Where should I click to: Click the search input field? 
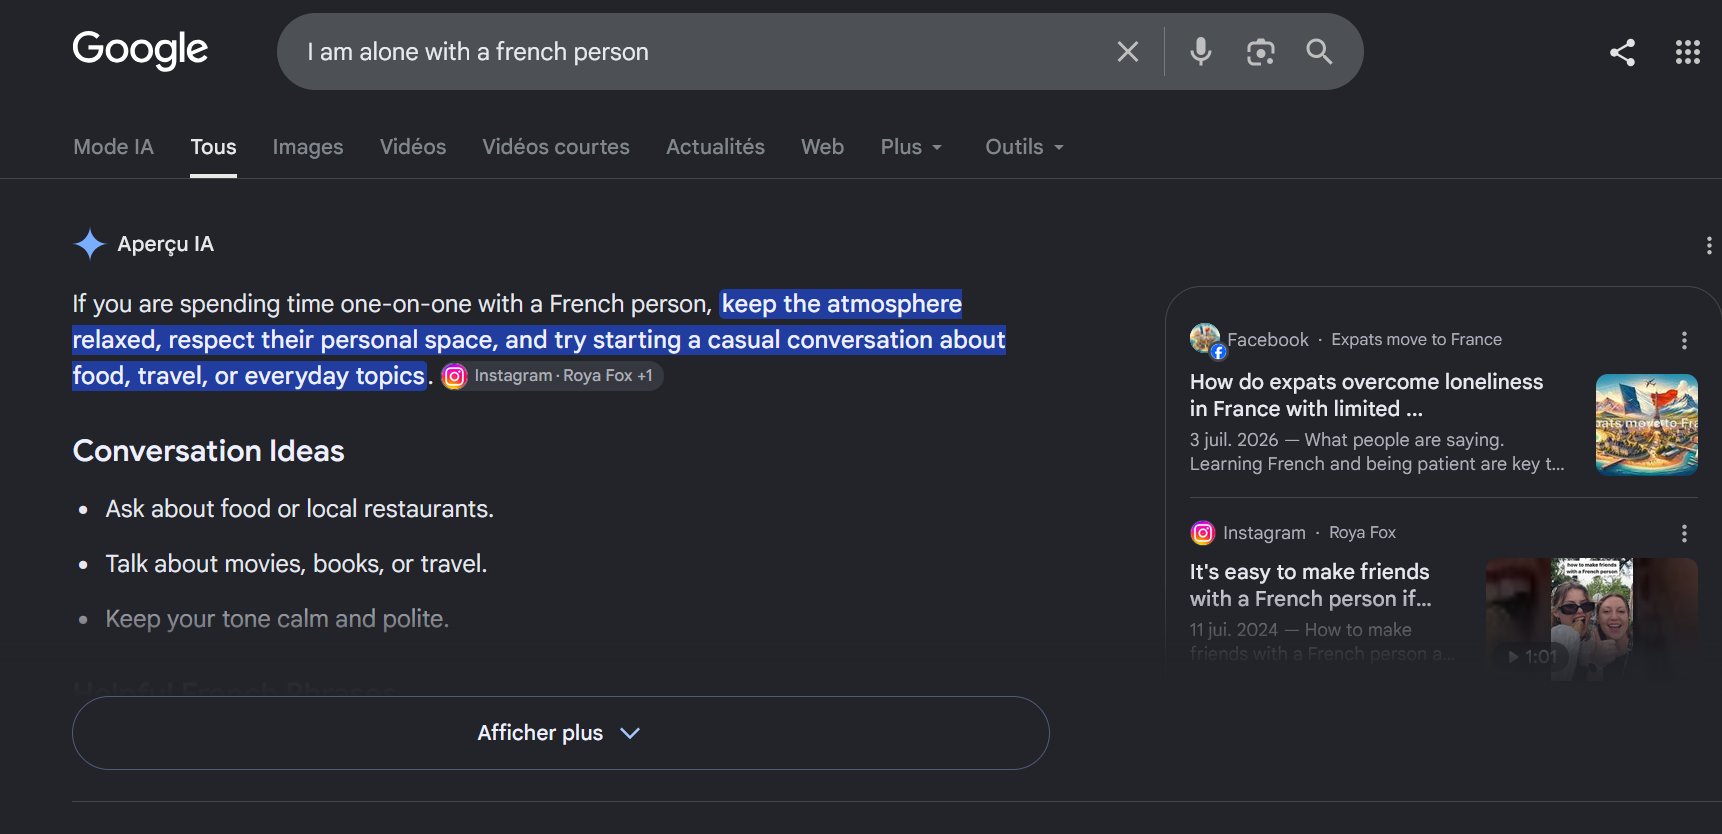(700, 52)
